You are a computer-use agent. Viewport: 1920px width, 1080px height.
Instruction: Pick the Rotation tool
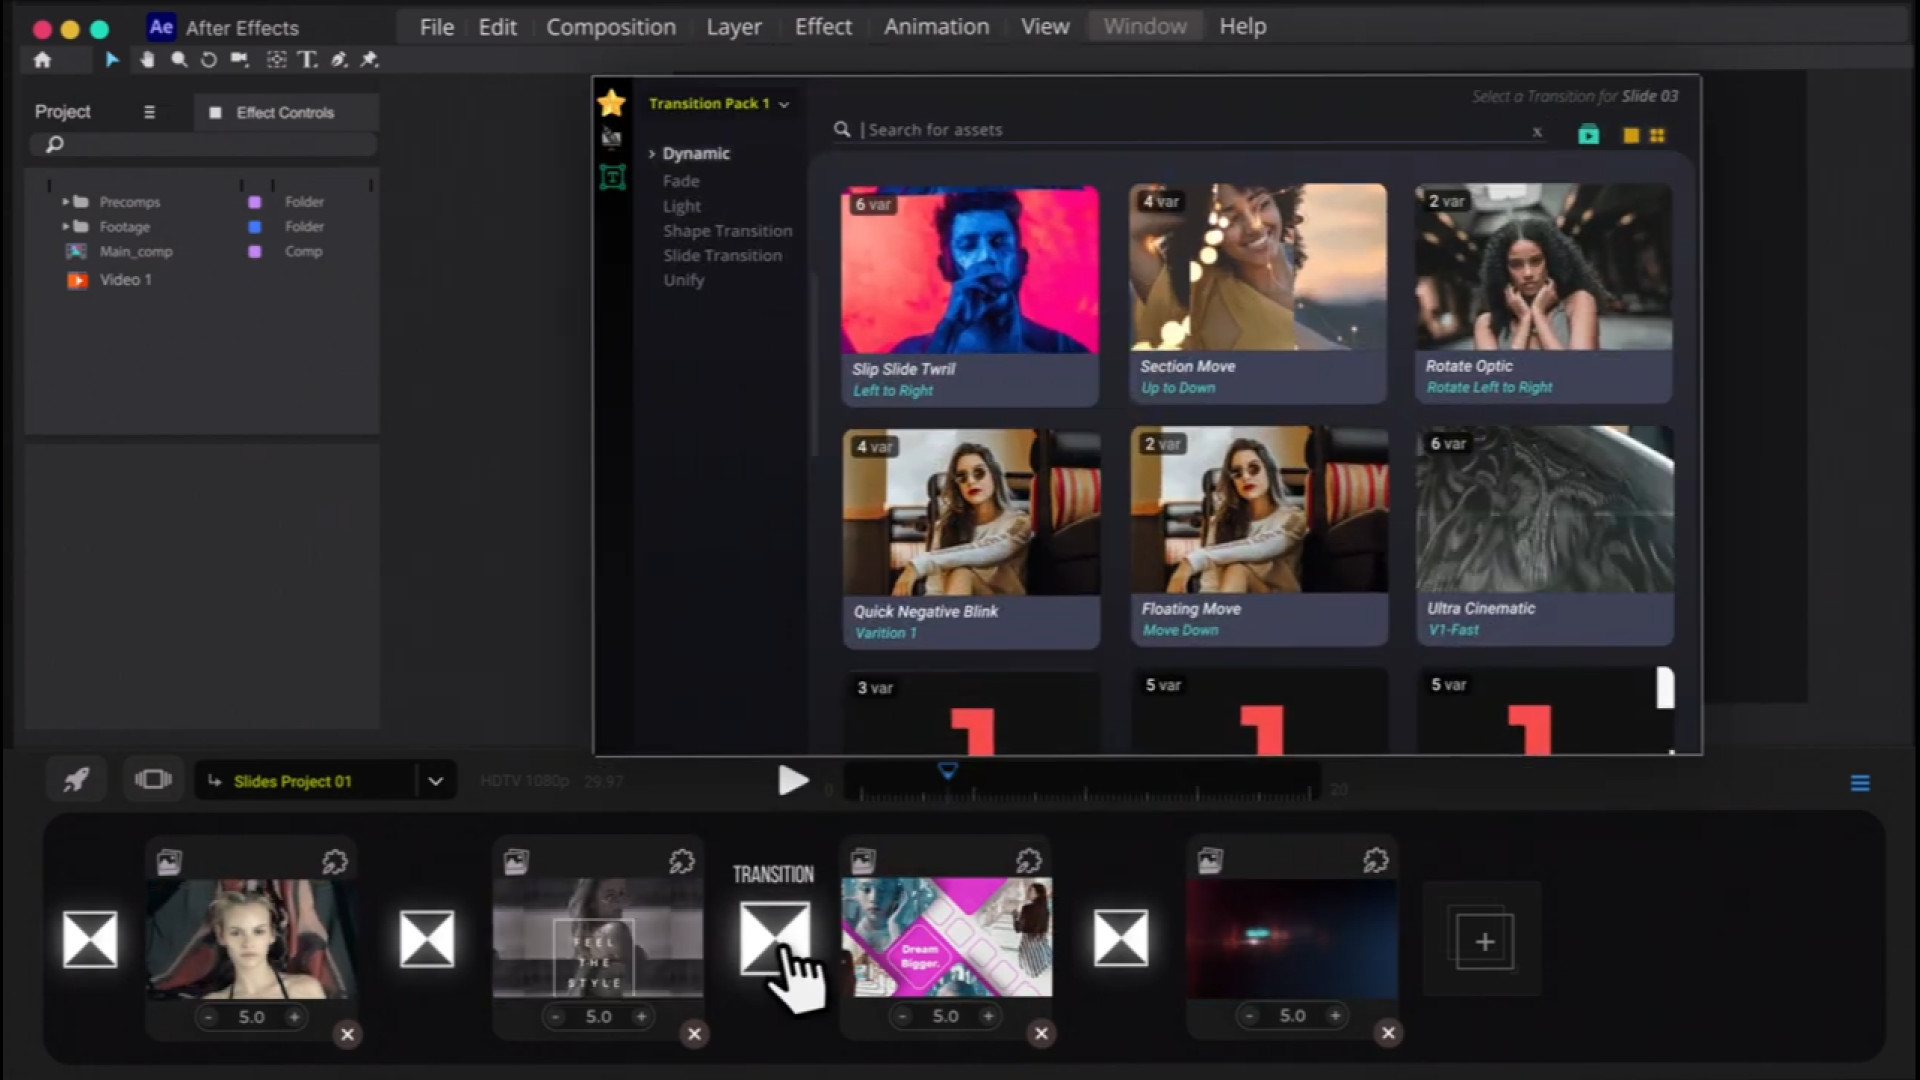point(209,60)
